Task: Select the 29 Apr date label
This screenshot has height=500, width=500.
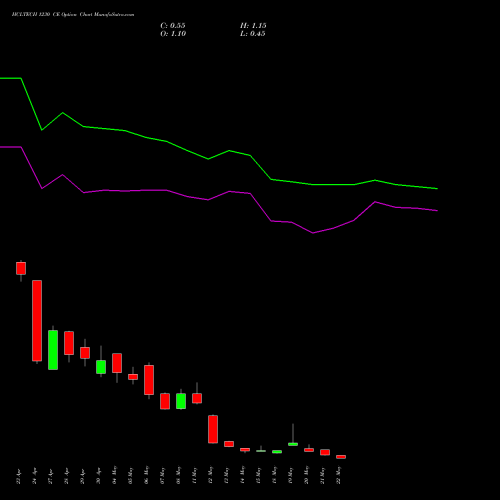Action: pyautogui.click(x=83, y=476)
